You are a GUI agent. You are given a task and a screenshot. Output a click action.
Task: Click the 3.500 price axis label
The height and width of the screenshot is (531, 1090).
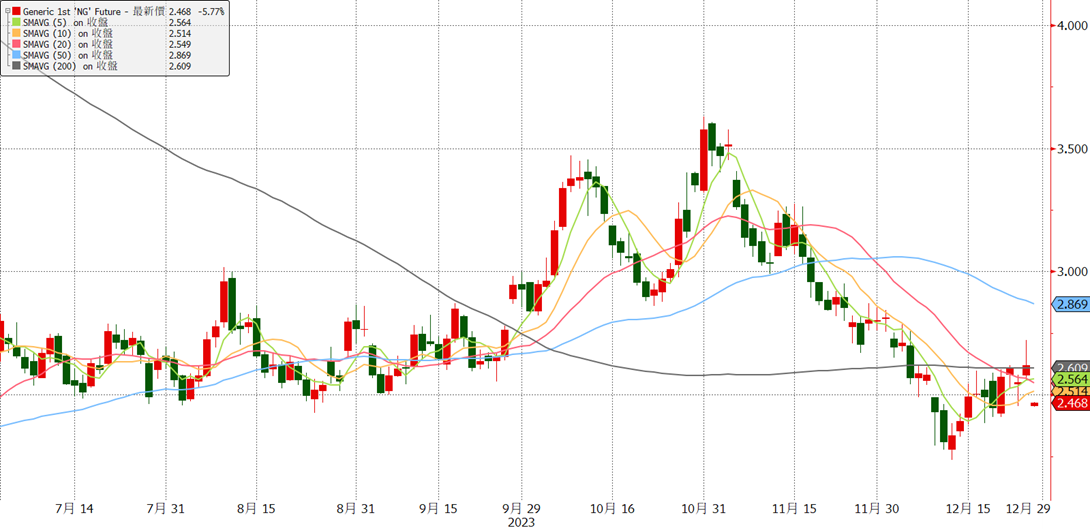point(1071,149)
